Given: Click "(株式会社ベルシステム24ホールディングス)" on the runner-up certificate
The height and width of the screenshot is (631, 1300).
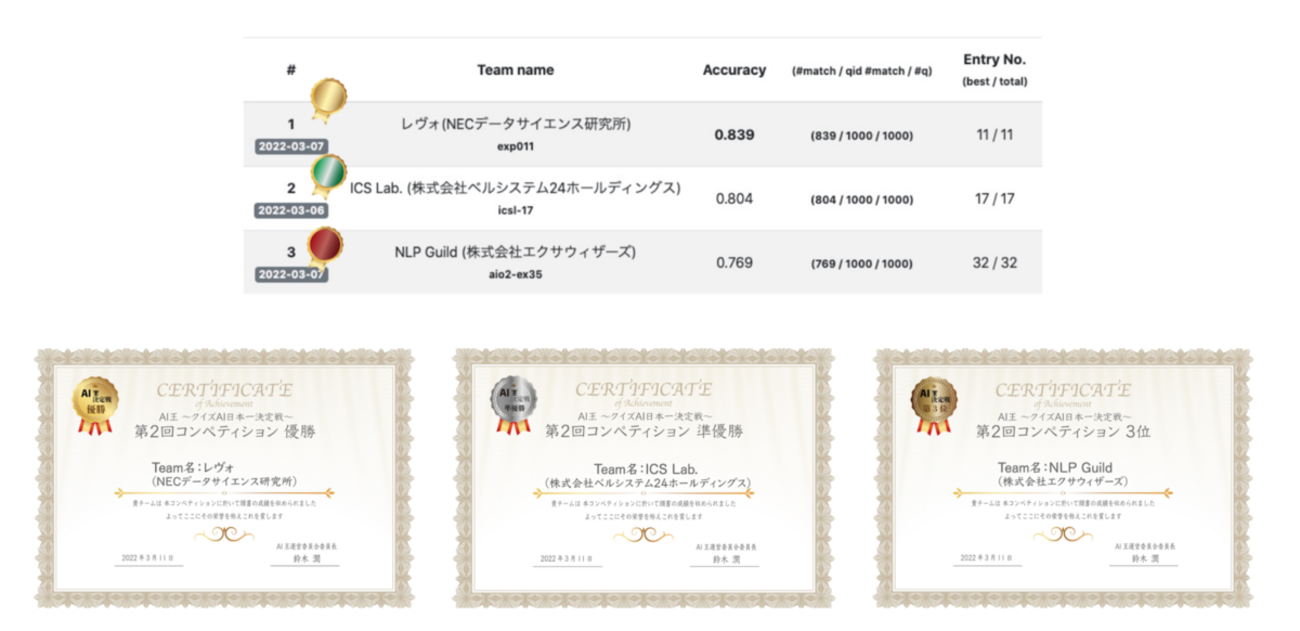Looking at the screenshot, I should (x=646, y=482).
